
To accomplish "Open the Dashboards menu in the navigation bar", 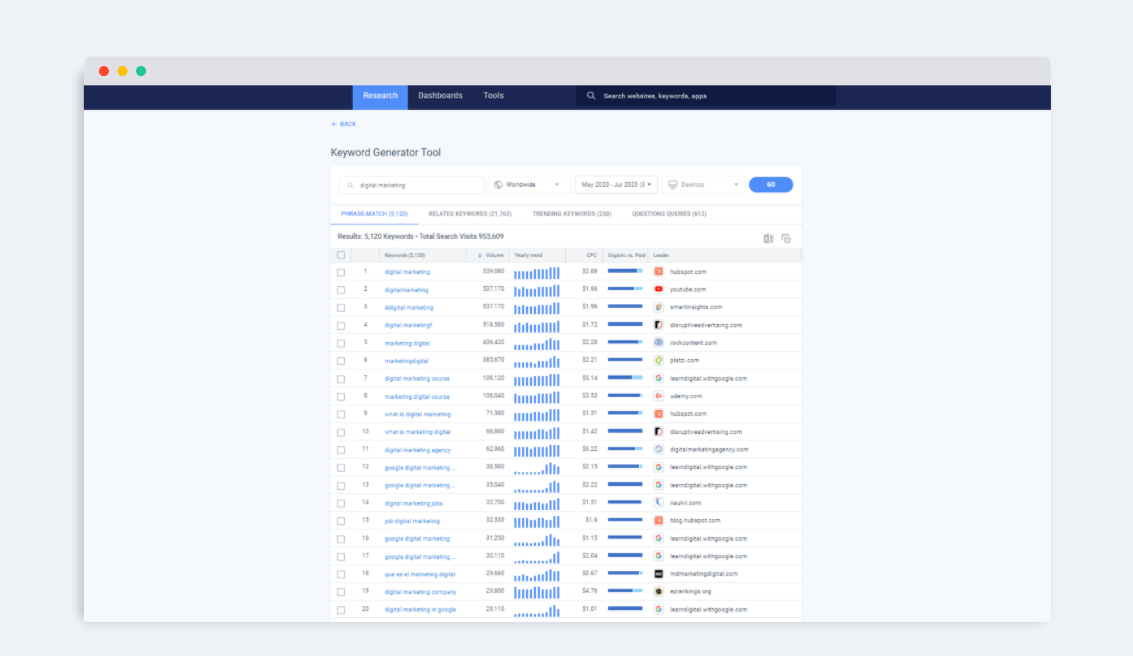I will (x=440, y=95).
